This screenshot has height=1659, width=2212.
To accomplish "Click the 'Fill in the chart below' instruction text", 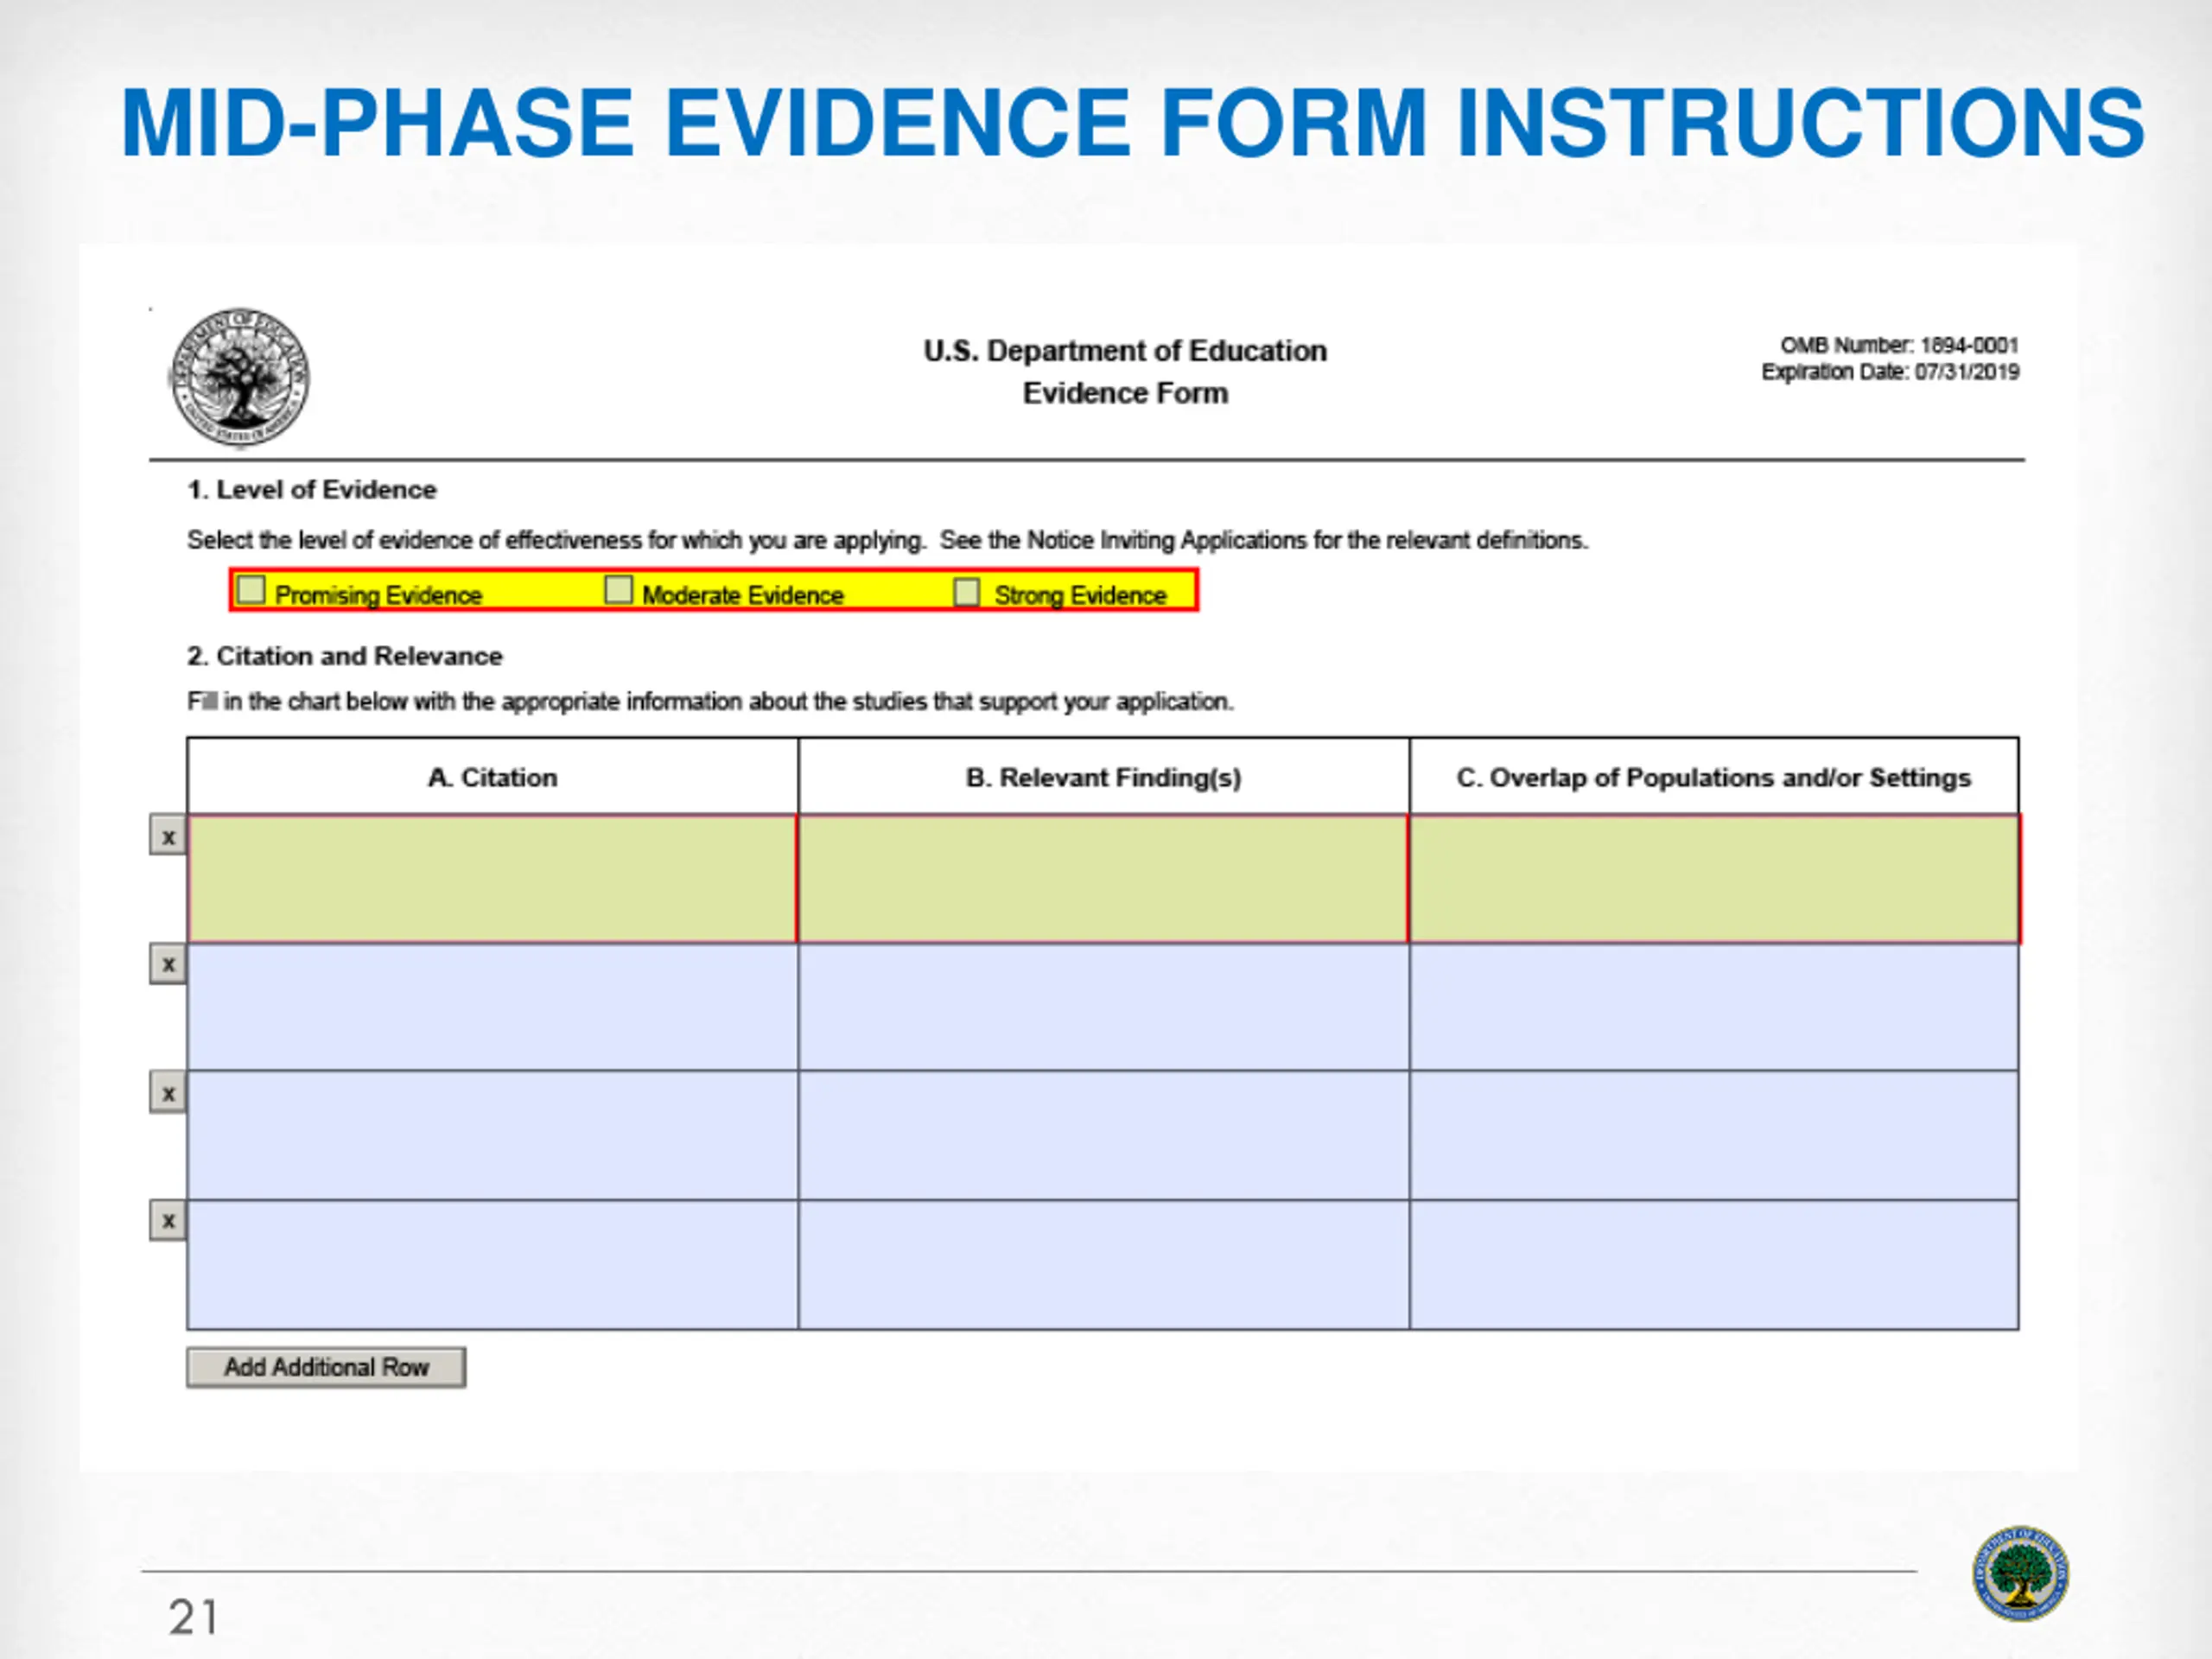I will pyautogui.click(x=710, y=702).
